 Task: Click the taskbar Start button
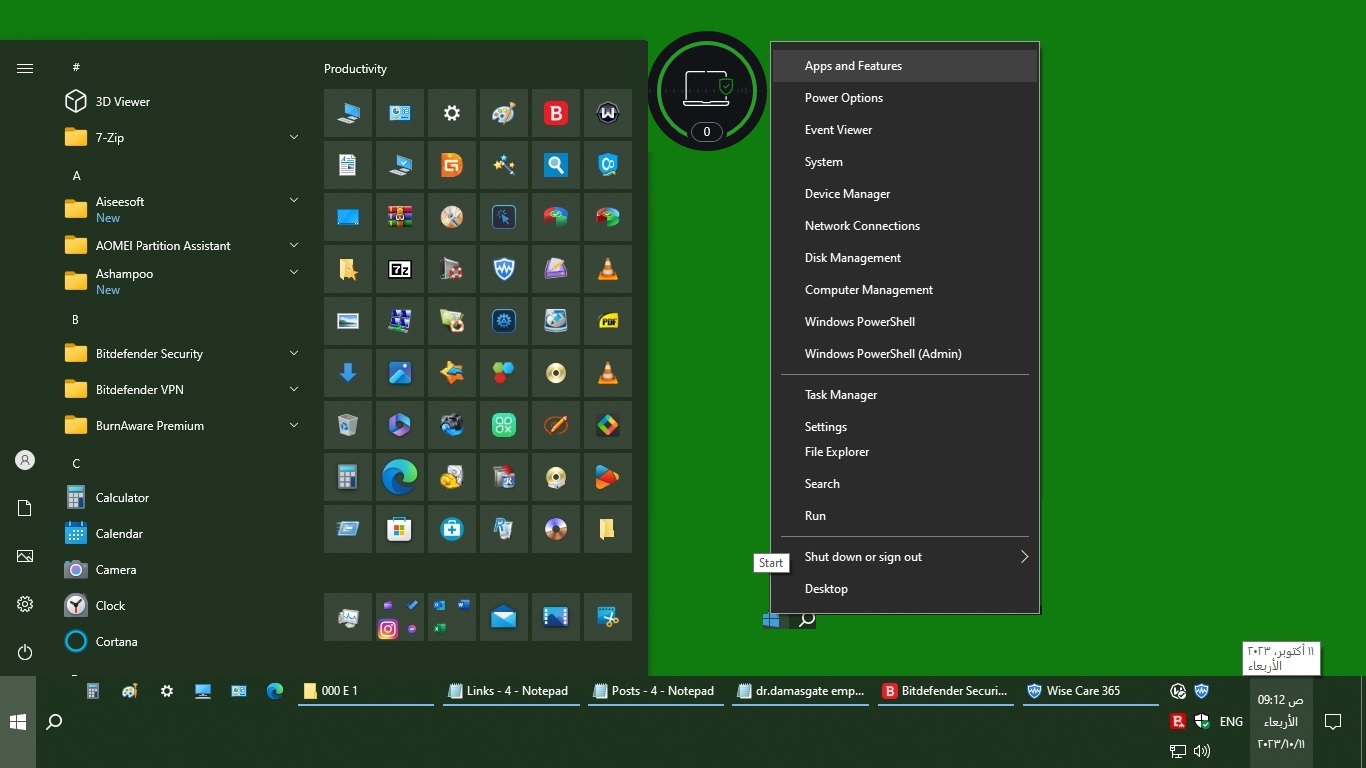(x=18, y=721)
